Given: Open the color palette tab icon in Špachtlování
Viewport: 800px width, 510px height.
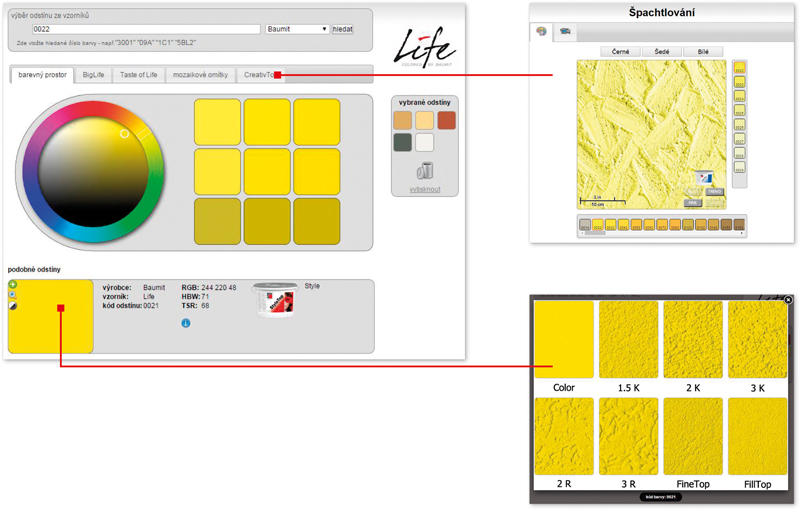Looking at the screenshot, I should [x=541, y=31].
